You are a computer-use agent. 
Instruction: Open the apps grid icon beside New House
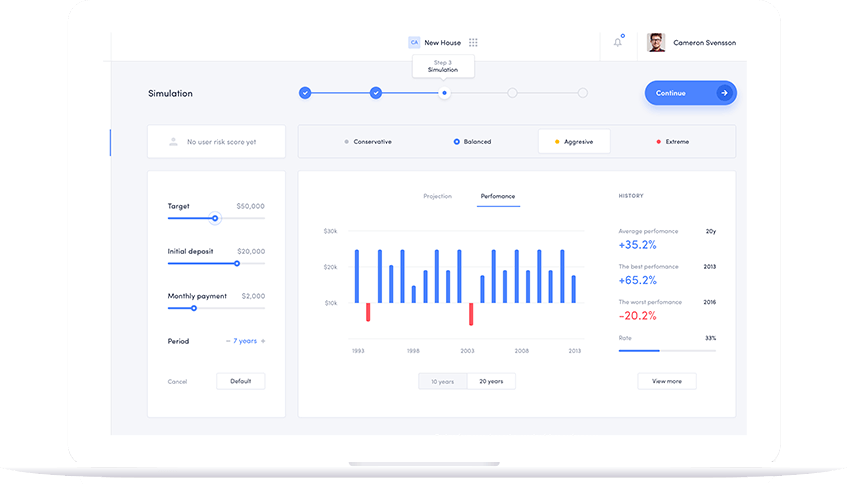473,43
